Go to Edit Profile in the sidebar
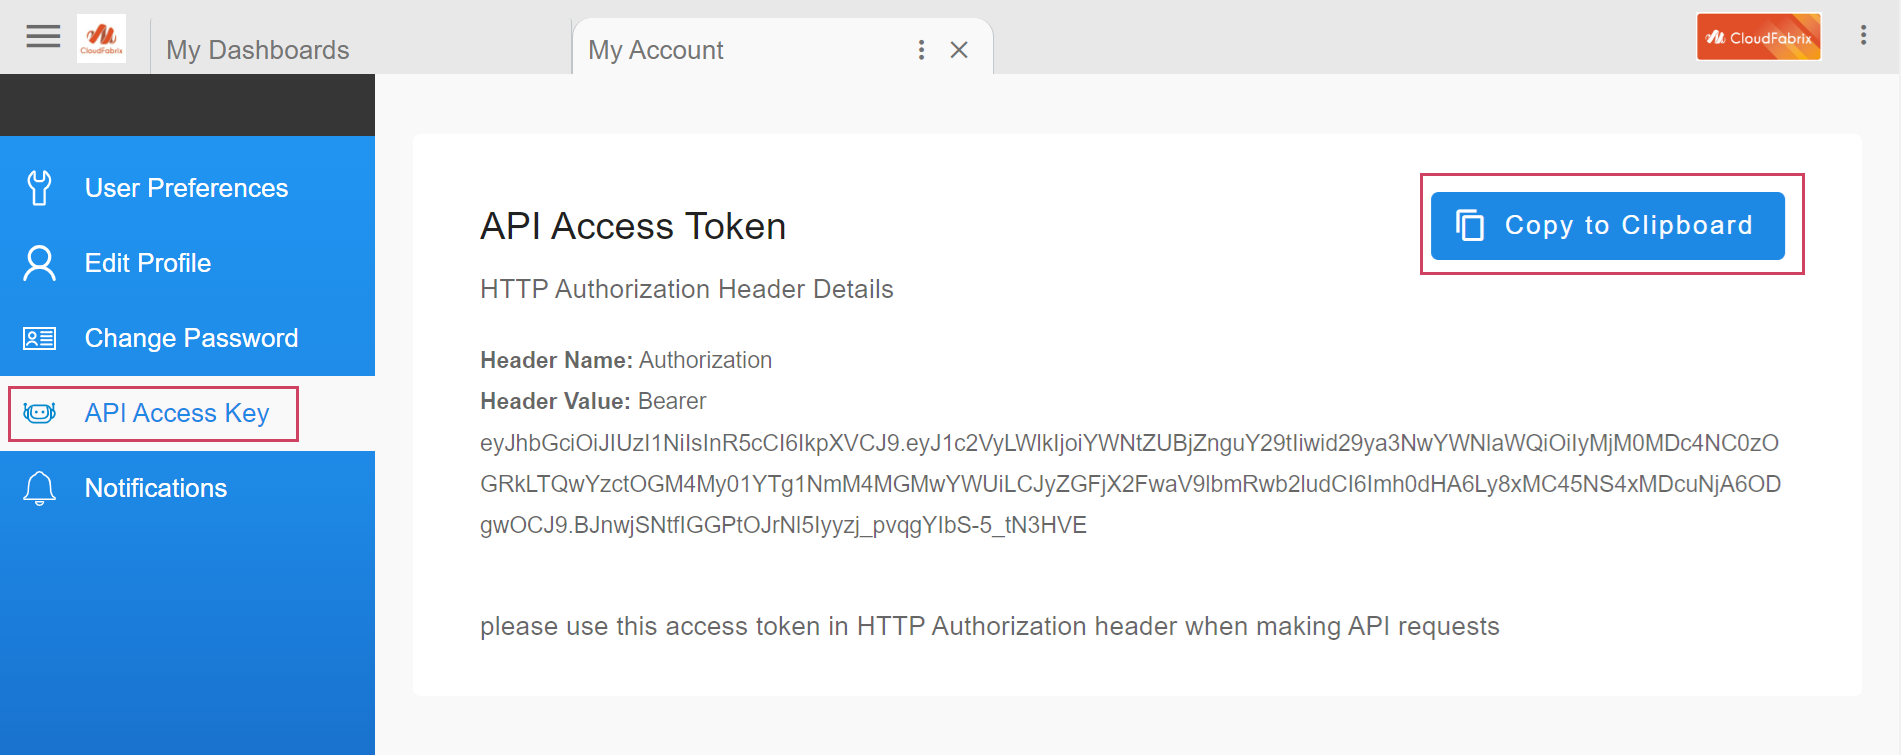The image size is (1901, 755). click(148, 263)
